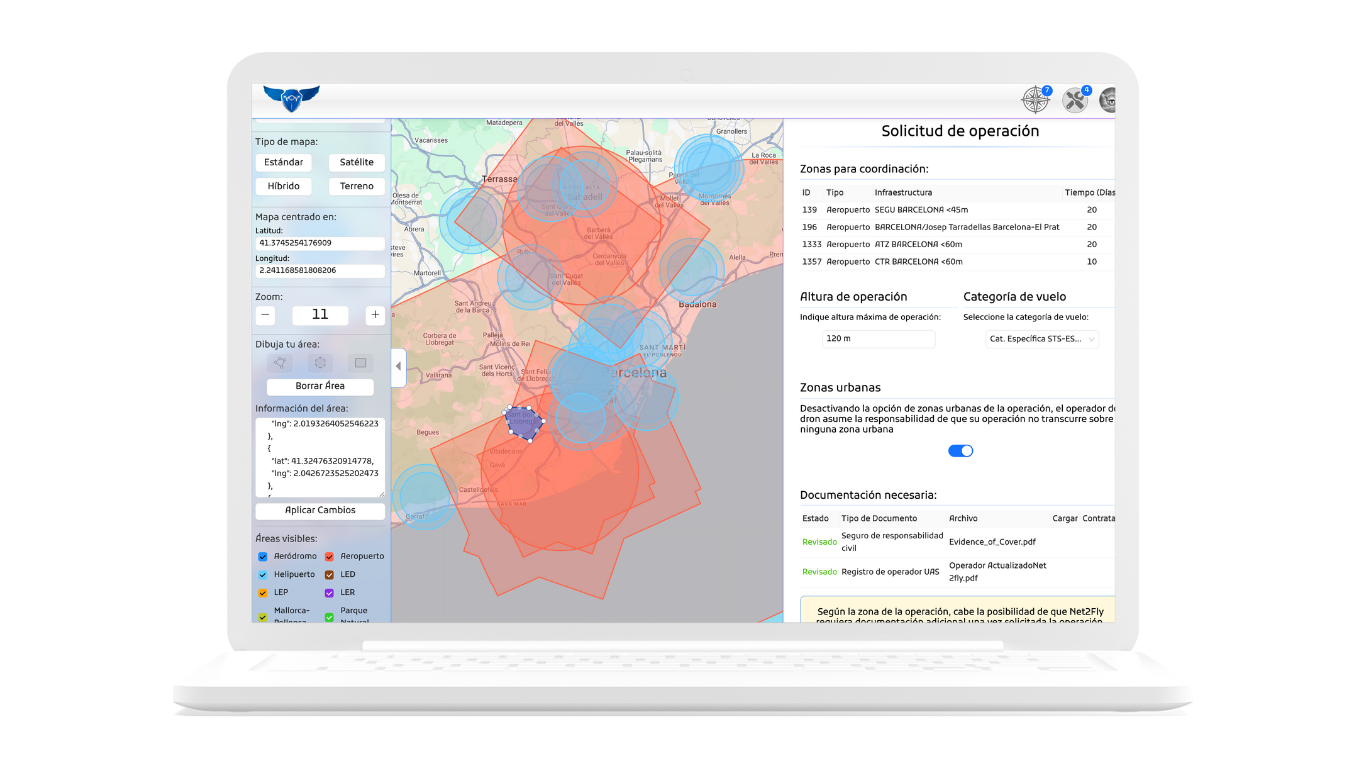Open the Evidence_of_Cover.pdf file
1366x768 pixels.
click(x=992, y=542)
